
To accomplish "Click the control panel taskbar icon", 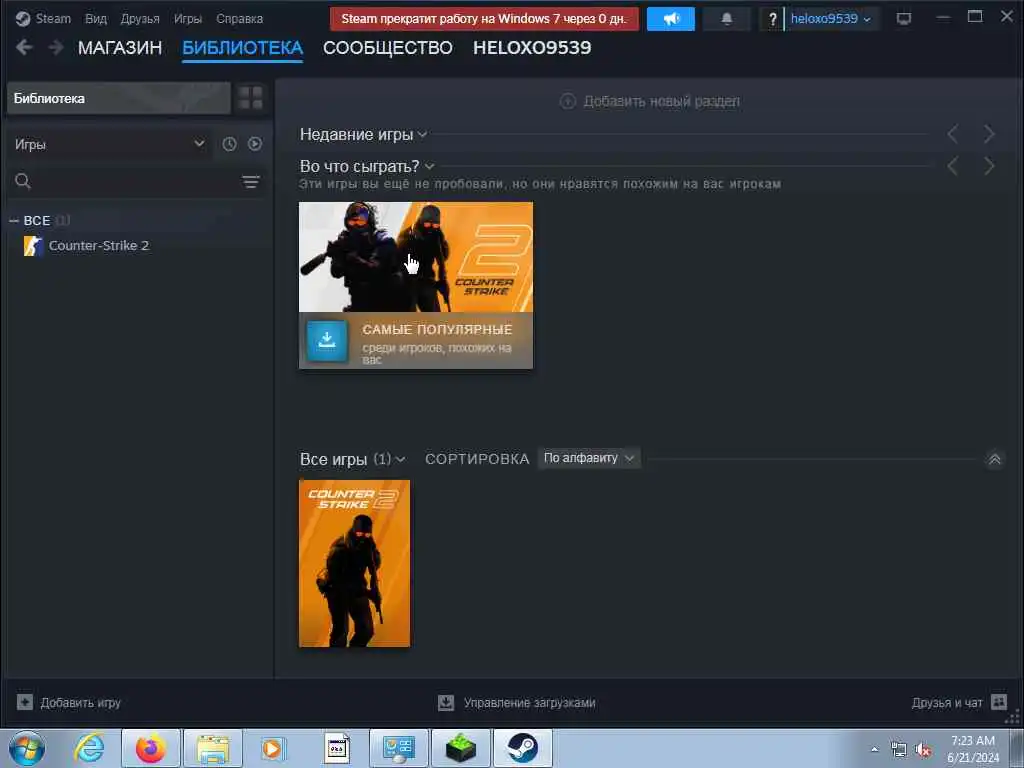I will click(399, 748).
